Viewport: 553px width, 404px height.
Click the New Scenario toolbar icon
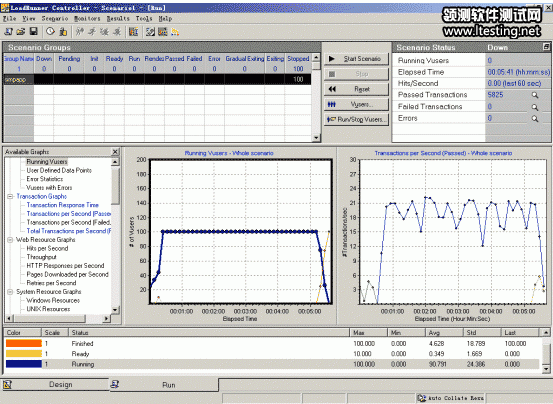pos(8,32)
